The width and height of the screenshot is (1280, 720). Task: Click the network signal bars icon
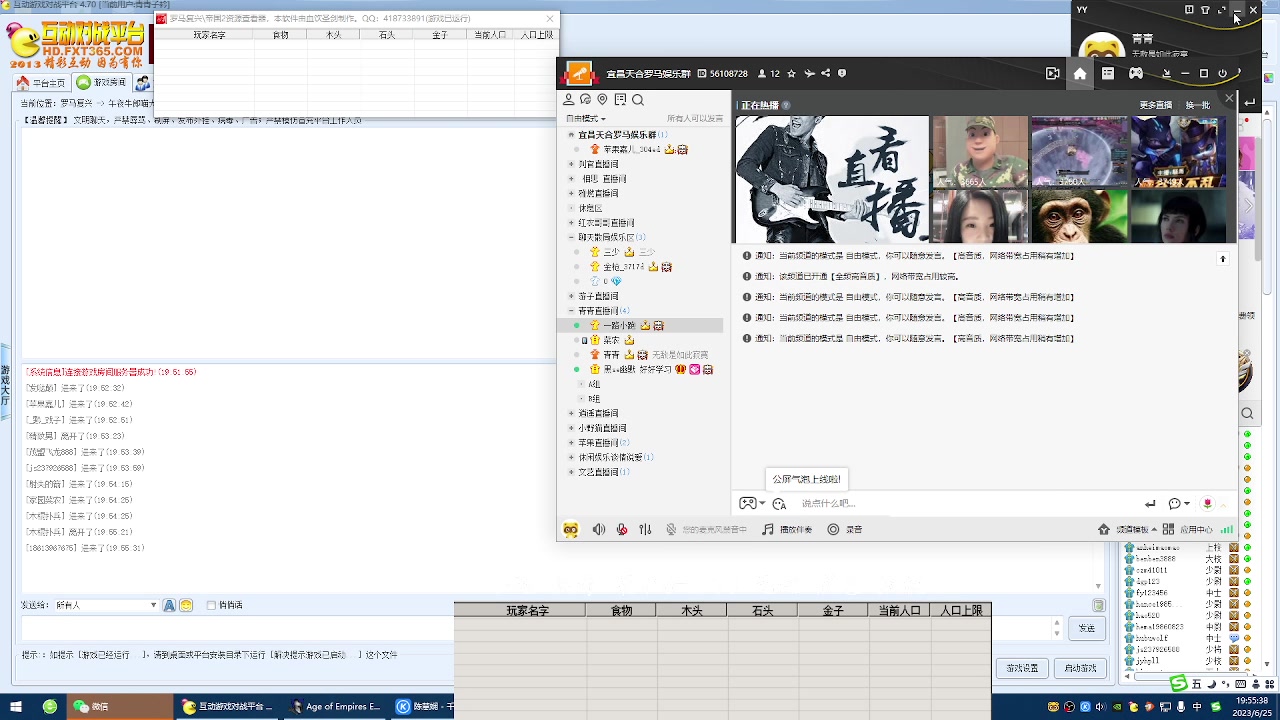point(1227,530)
